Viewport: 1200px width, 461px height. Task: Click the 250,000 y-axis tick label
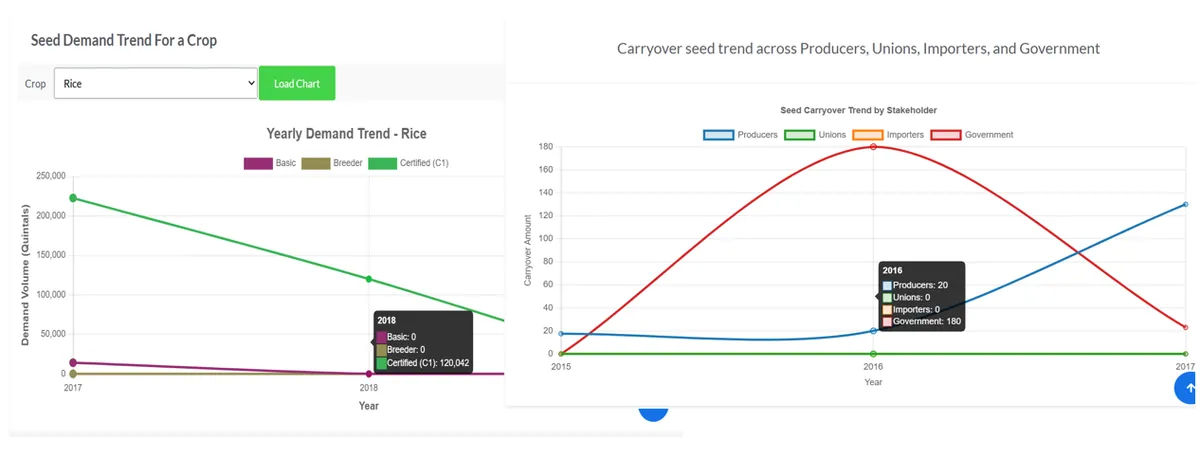[49, 176]
